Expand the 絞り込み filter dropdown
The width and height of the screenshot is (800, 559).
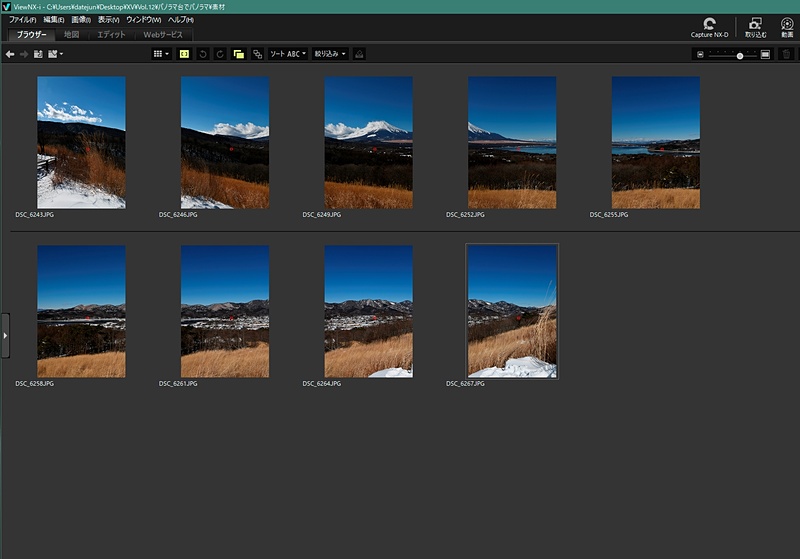(330, 54)
